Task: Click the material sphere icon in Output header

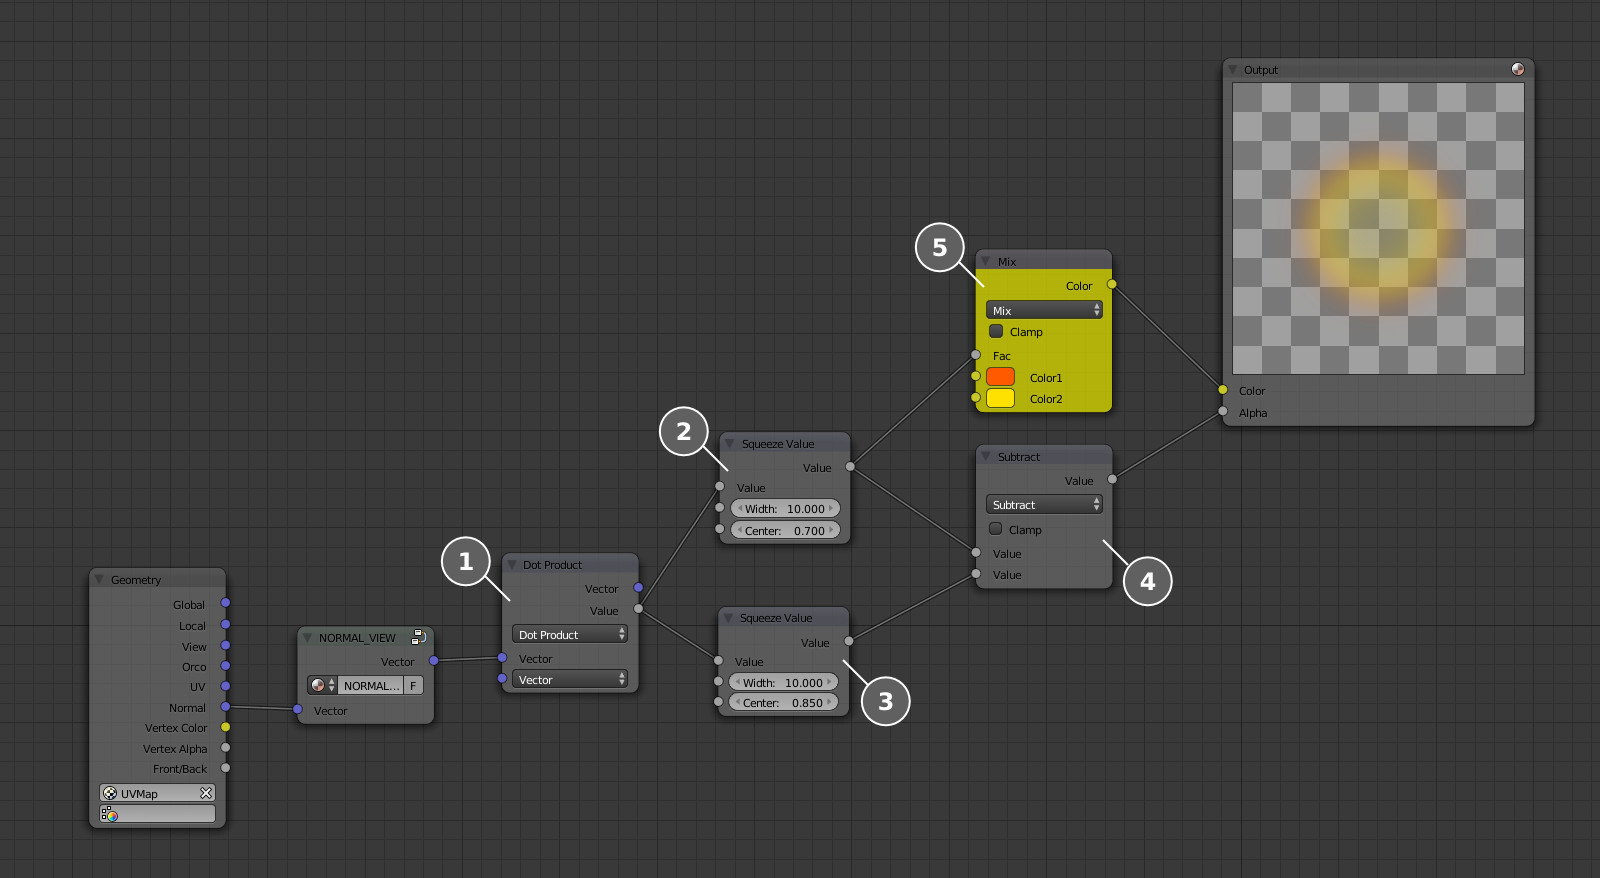Action: coord(1517,69)
